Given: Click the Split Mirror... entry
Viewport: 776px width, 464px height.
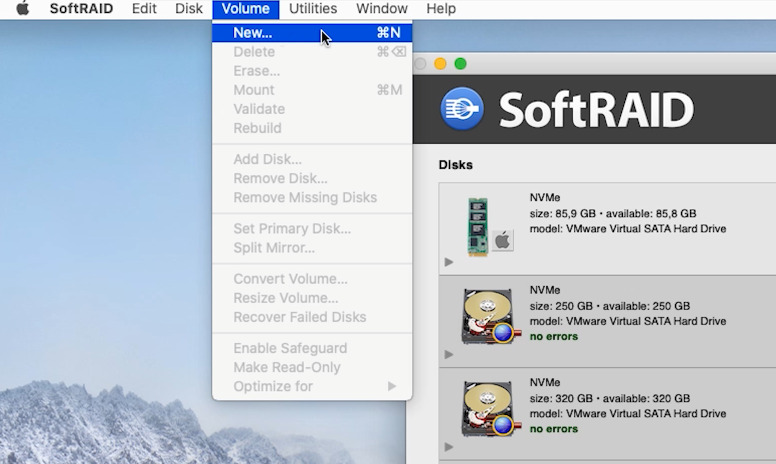Looking at the screenshot, I should click(x=312, y=247).
